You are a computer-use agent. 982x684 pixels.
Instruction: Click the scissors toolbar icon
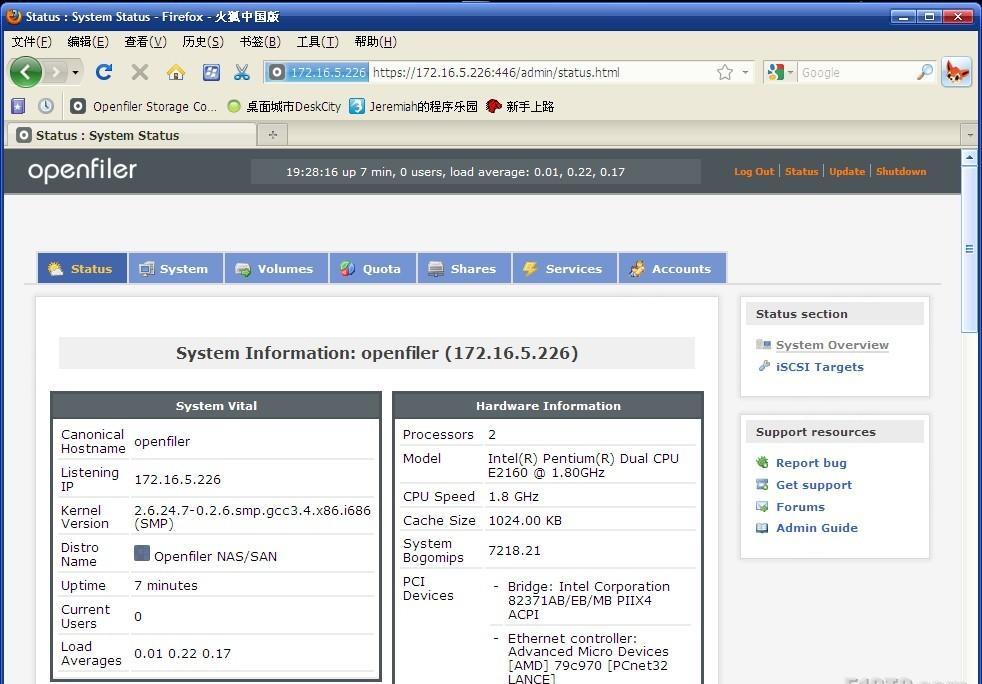(x=241, y=73)
